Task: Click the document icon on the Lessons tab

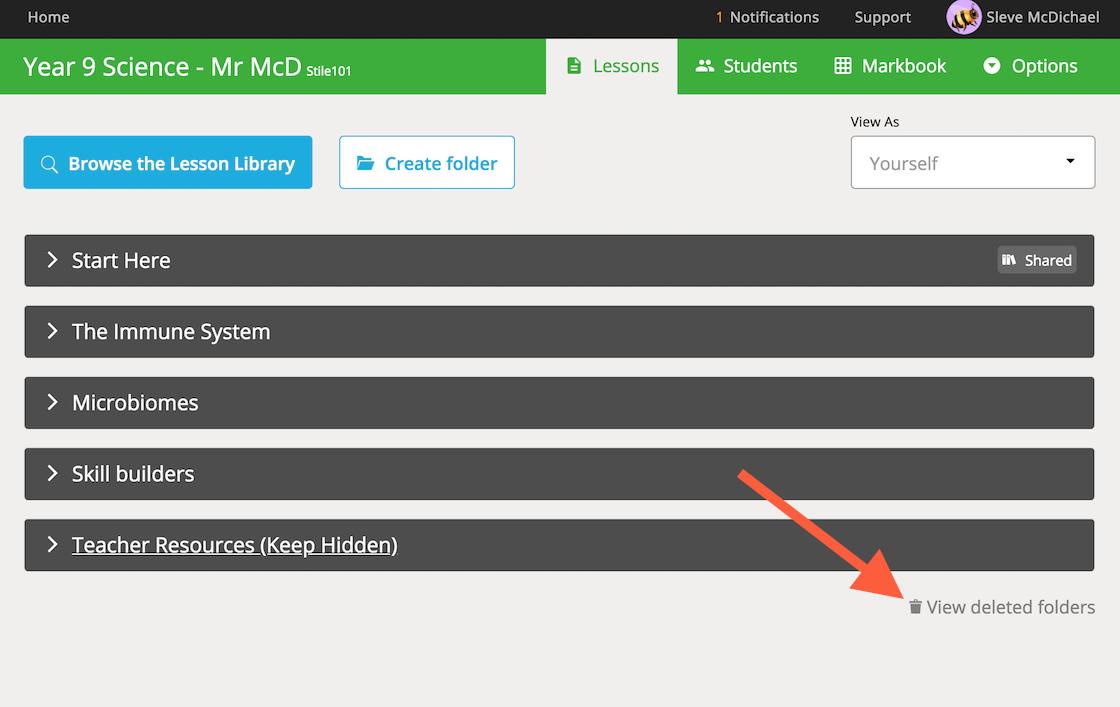Action: [x=574, y=66]
